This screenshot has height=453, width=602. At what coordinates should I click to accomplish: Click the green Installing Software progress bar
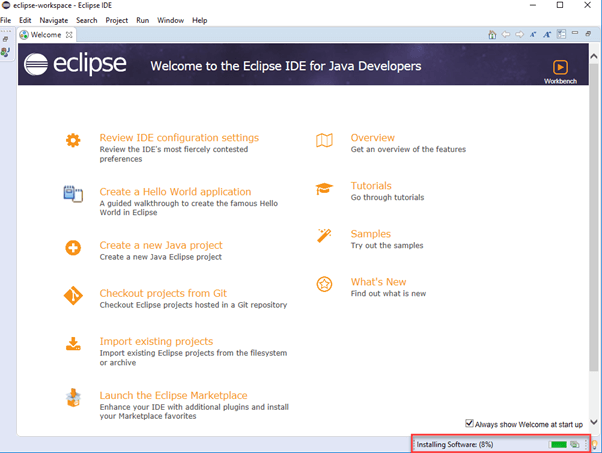coord(558,443)
